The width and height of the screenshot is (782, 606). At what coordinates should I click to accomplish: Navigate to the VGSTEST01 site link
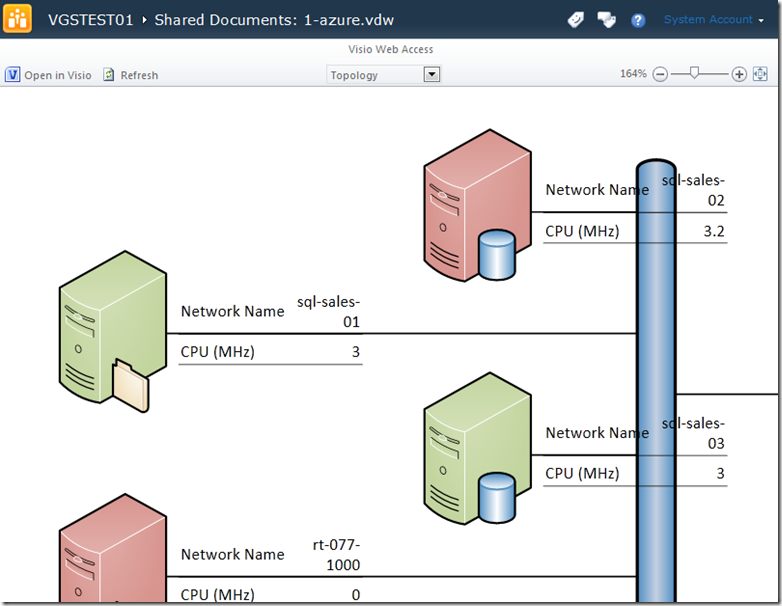click(x=91, y=20)
